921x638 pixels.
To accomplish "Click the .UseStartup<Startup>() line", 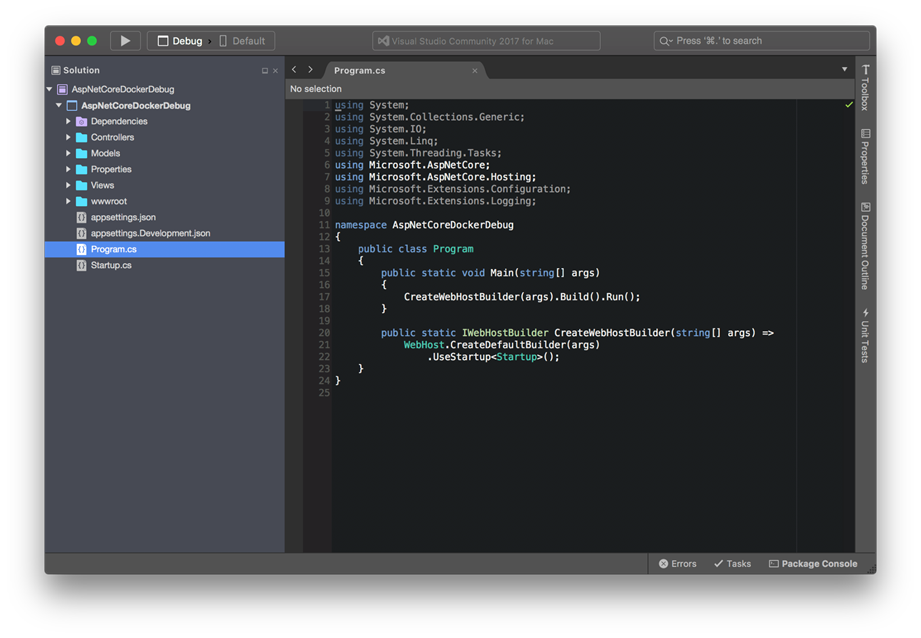I will click(x=493, y=357).
